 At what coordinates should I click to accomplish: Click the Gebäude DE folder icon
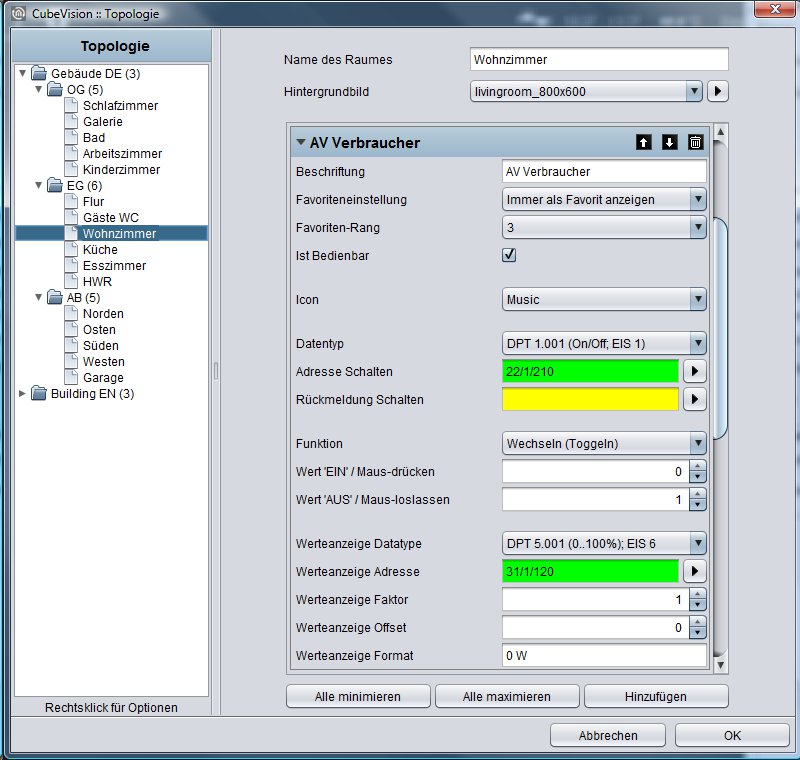tap(39, 73)
